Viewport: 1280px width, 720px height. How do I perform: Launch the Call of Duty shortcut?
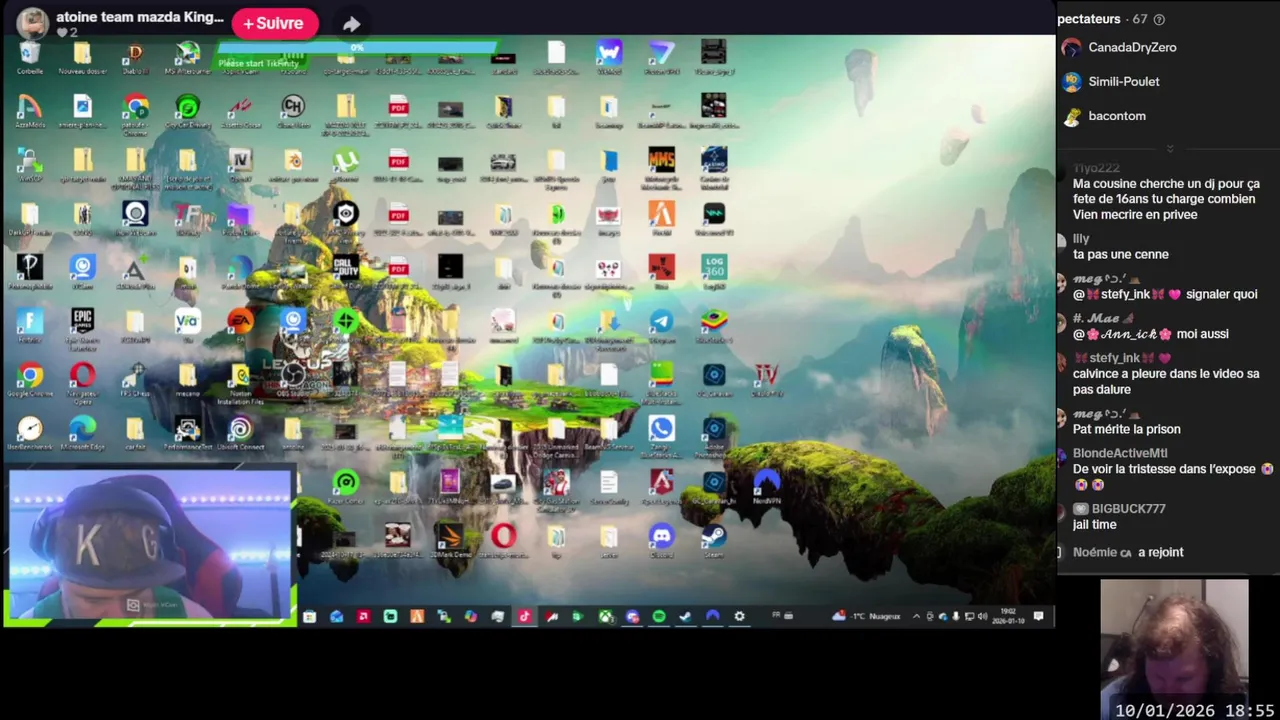(345, 272)
